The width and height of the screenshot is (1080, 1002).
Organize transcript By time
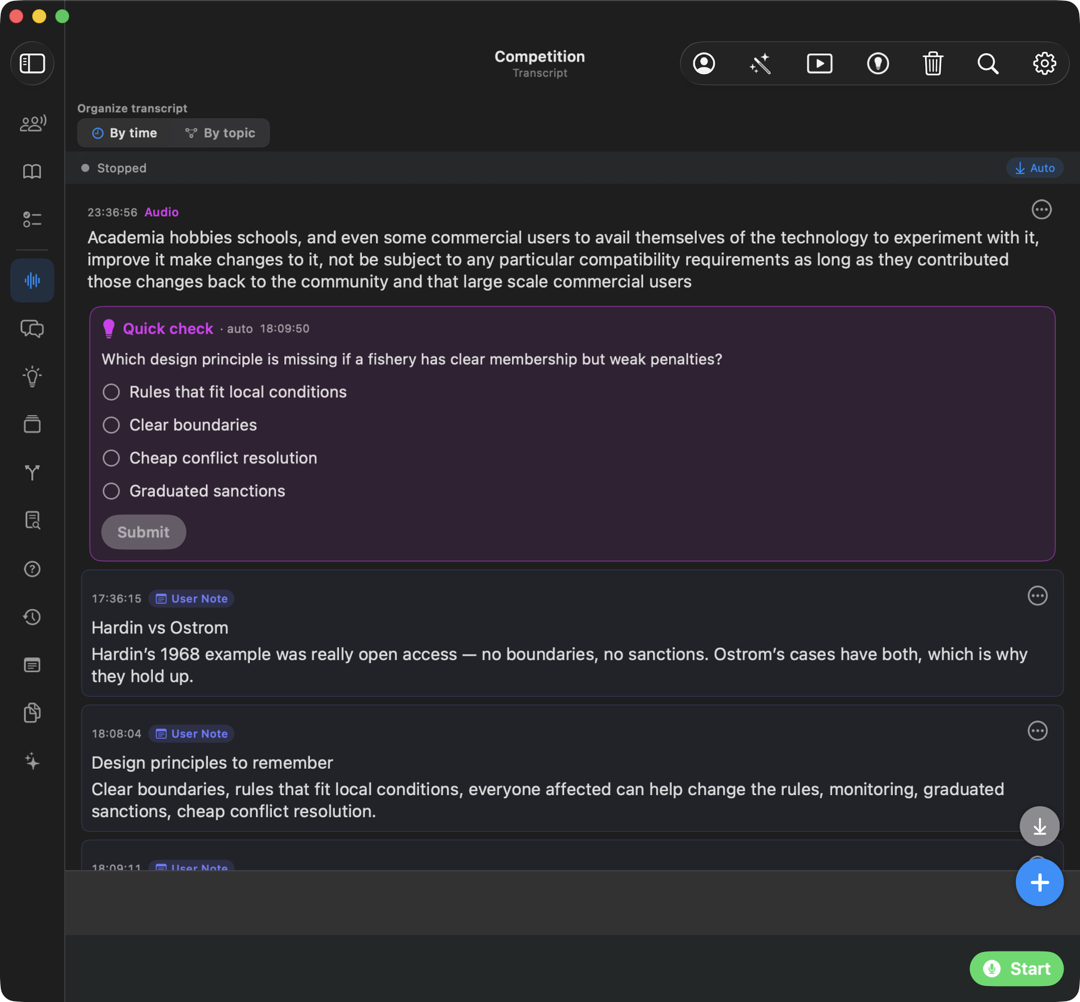[125, 133]
